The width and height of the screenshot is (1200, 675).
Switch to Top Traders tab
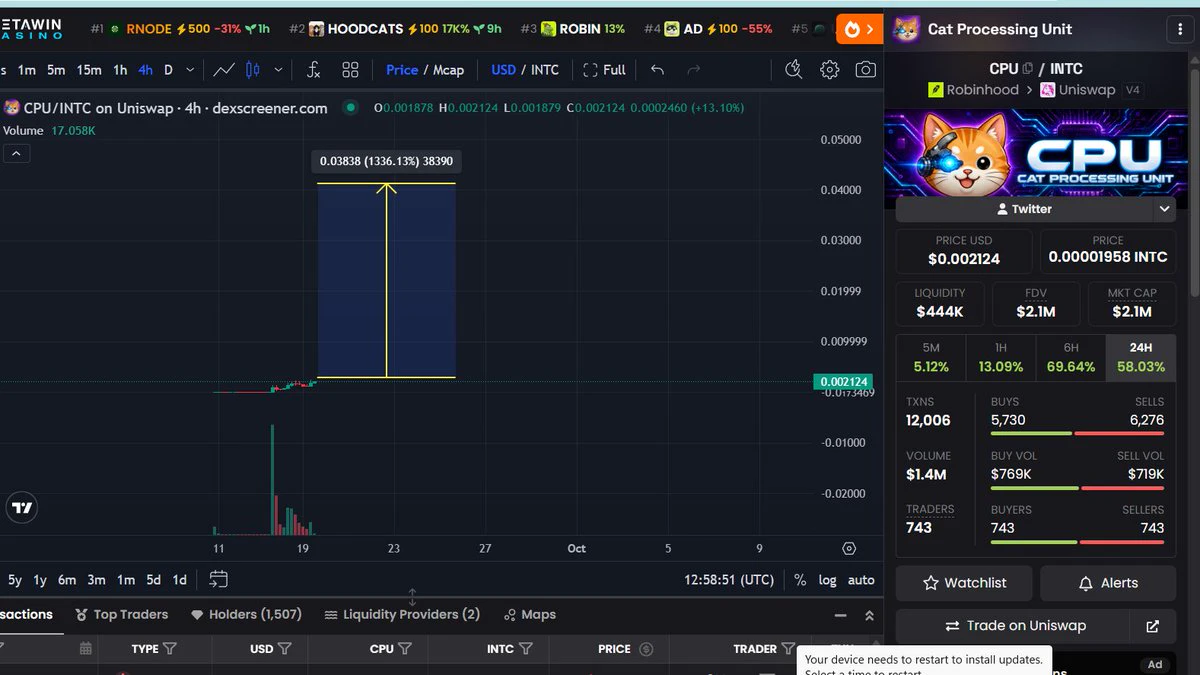click(120, 615)
